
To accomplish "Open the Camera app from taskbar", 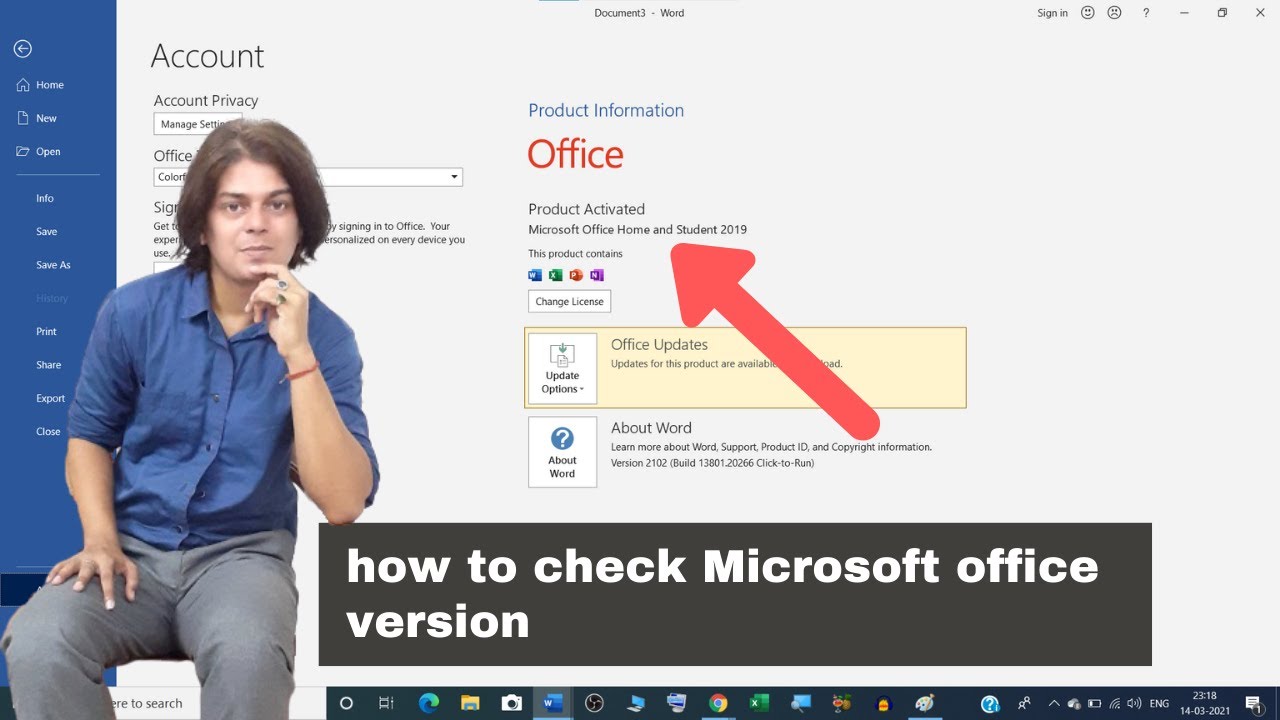I will tap(512, 703).
